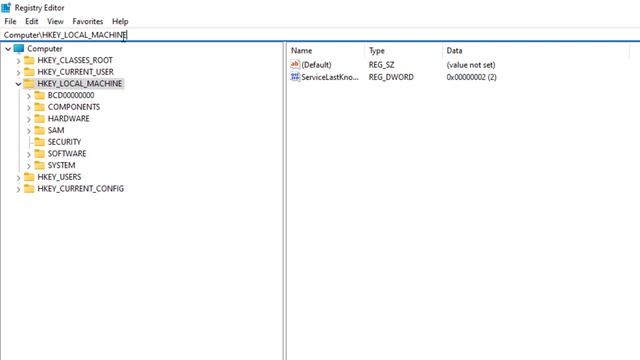Image resolution: width=640 pixels, height=360 pixels.
Task: Click the REG_SZ type cell
Action: (381, 64)
